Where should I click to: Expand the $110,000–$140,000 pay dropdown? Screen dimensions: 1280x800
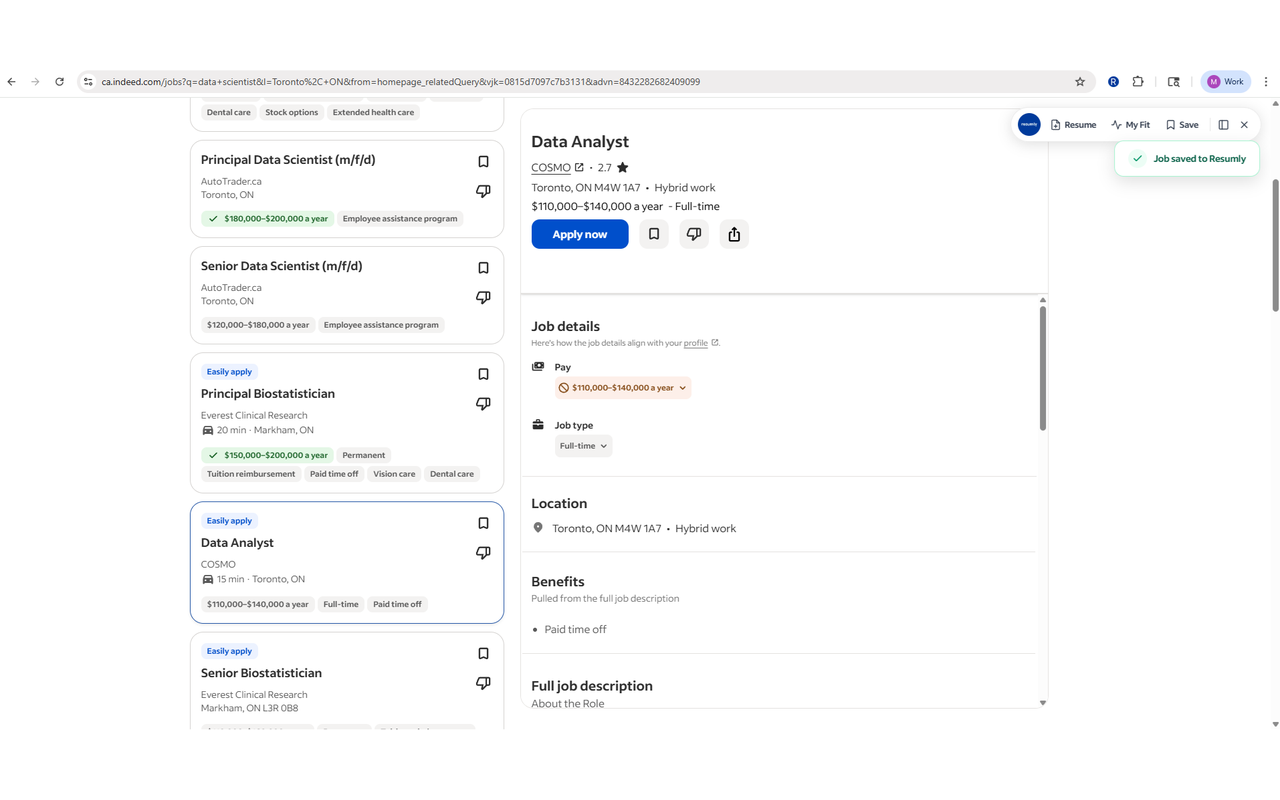pyautogui.click(x=623, y=388)
